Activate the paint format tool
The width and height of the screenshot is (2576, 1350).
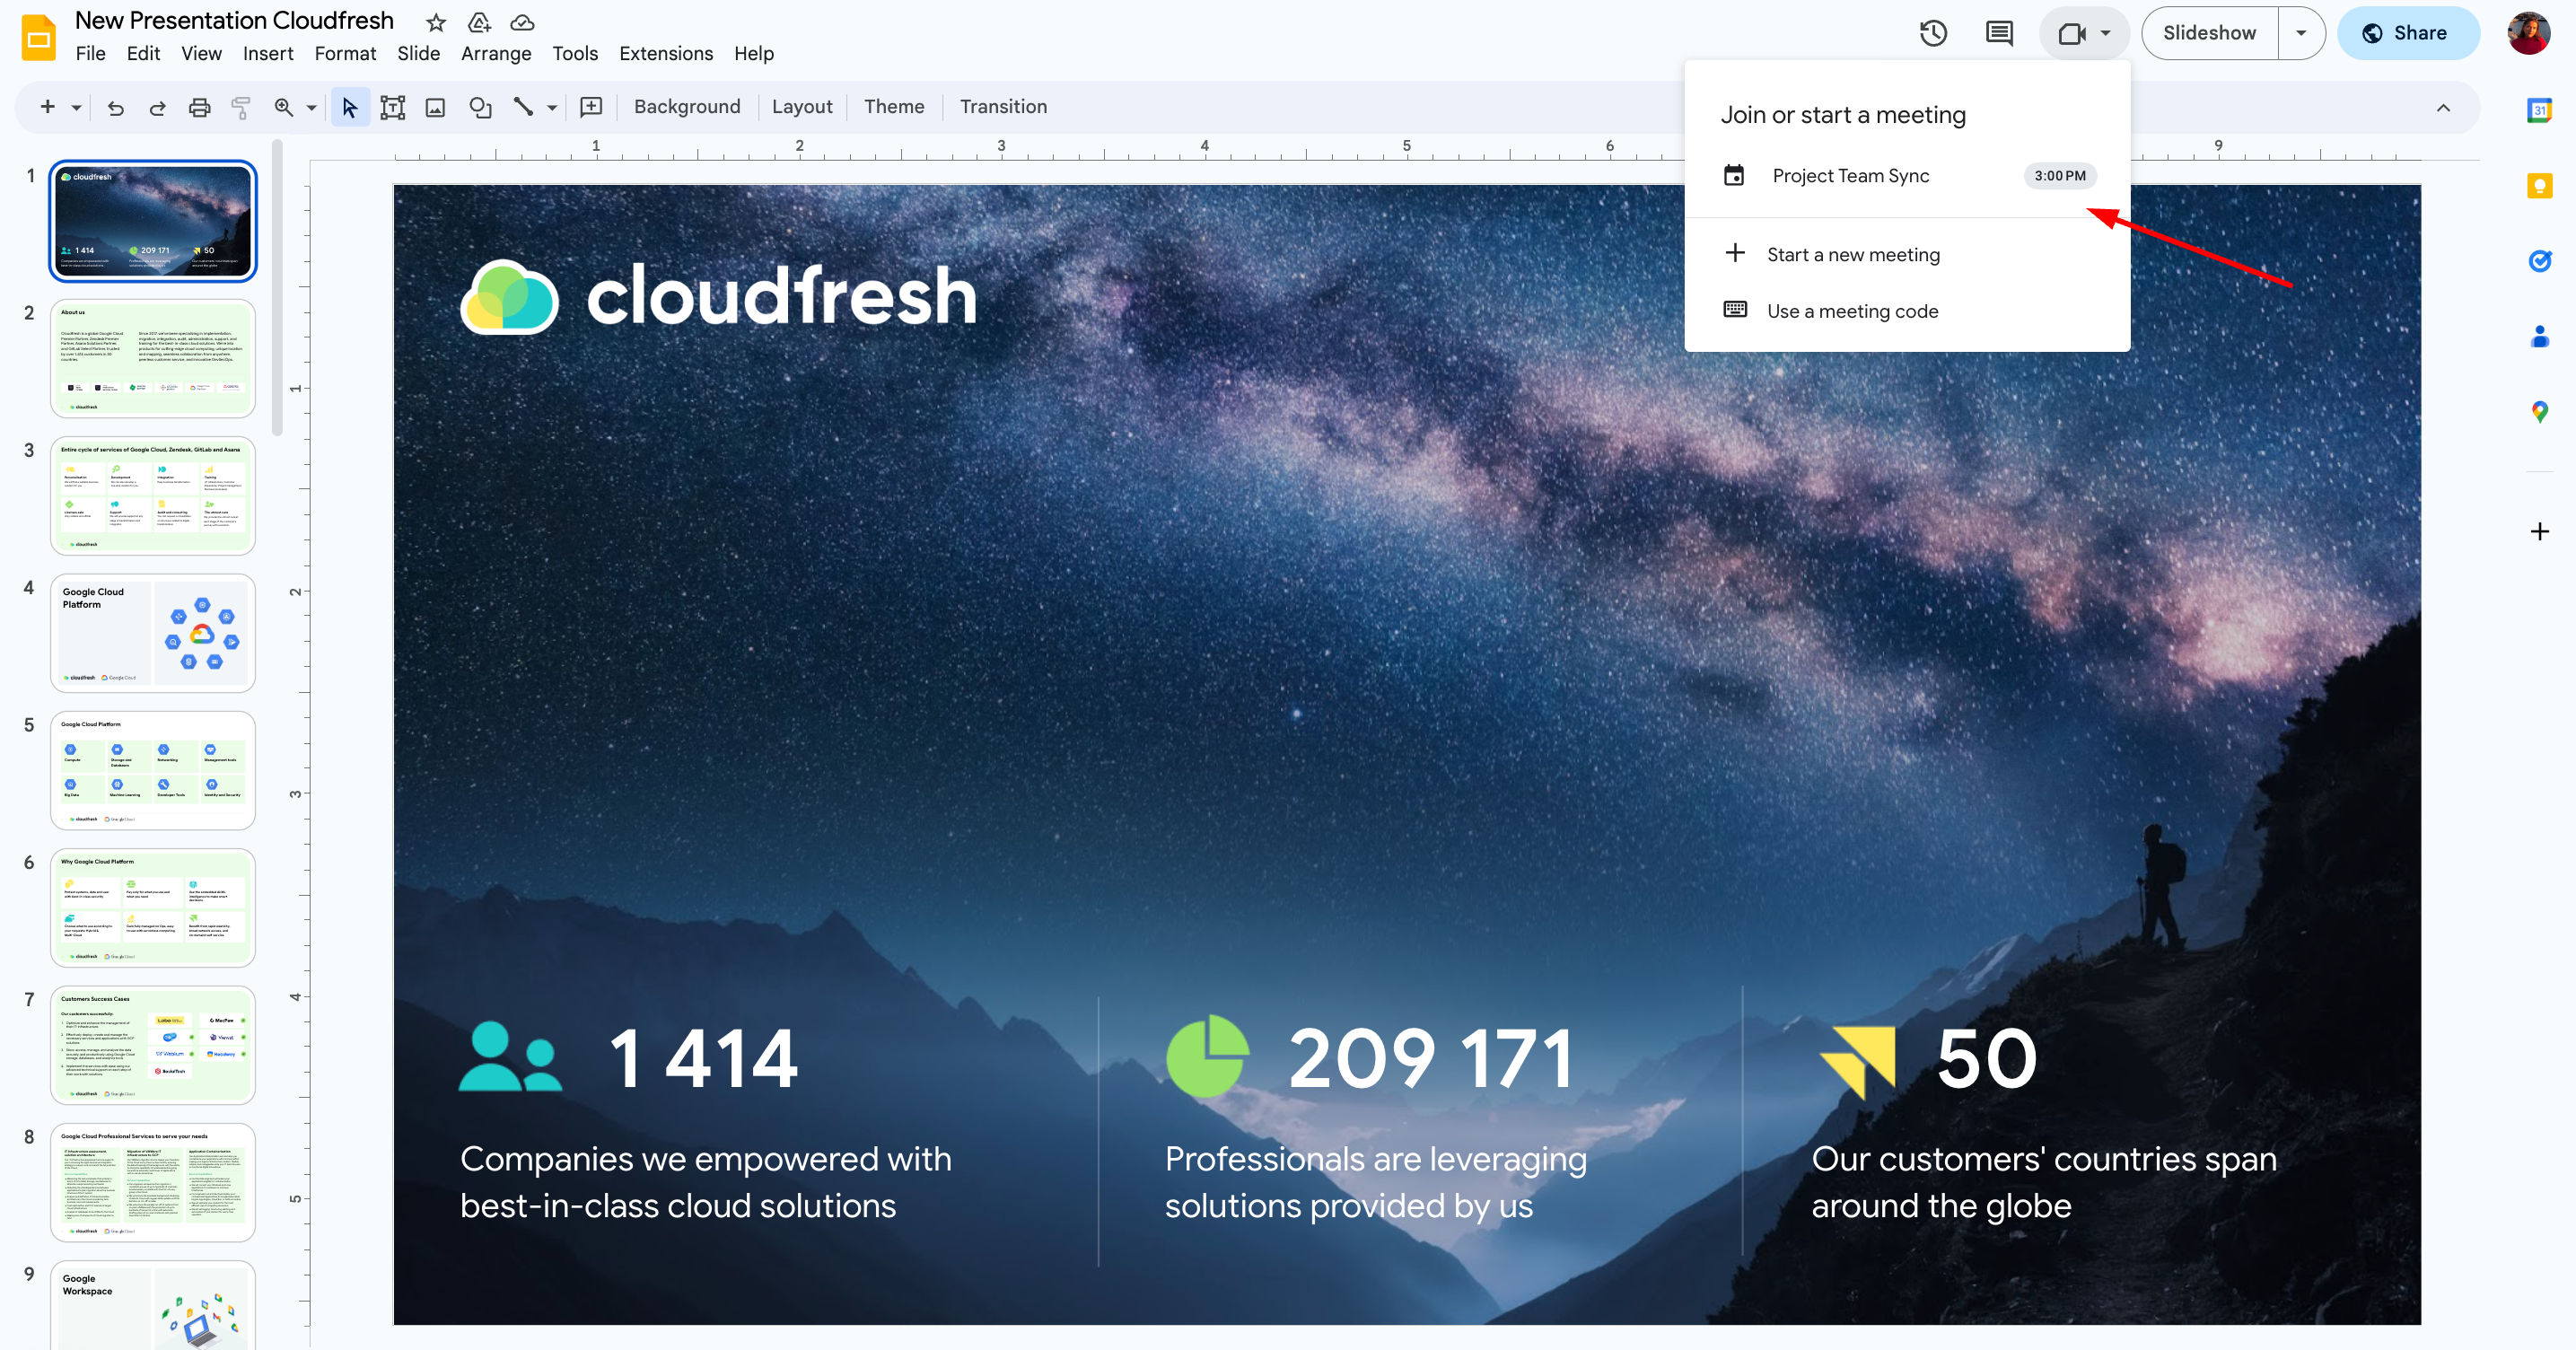pyautogui.click(x=241, y=107)
